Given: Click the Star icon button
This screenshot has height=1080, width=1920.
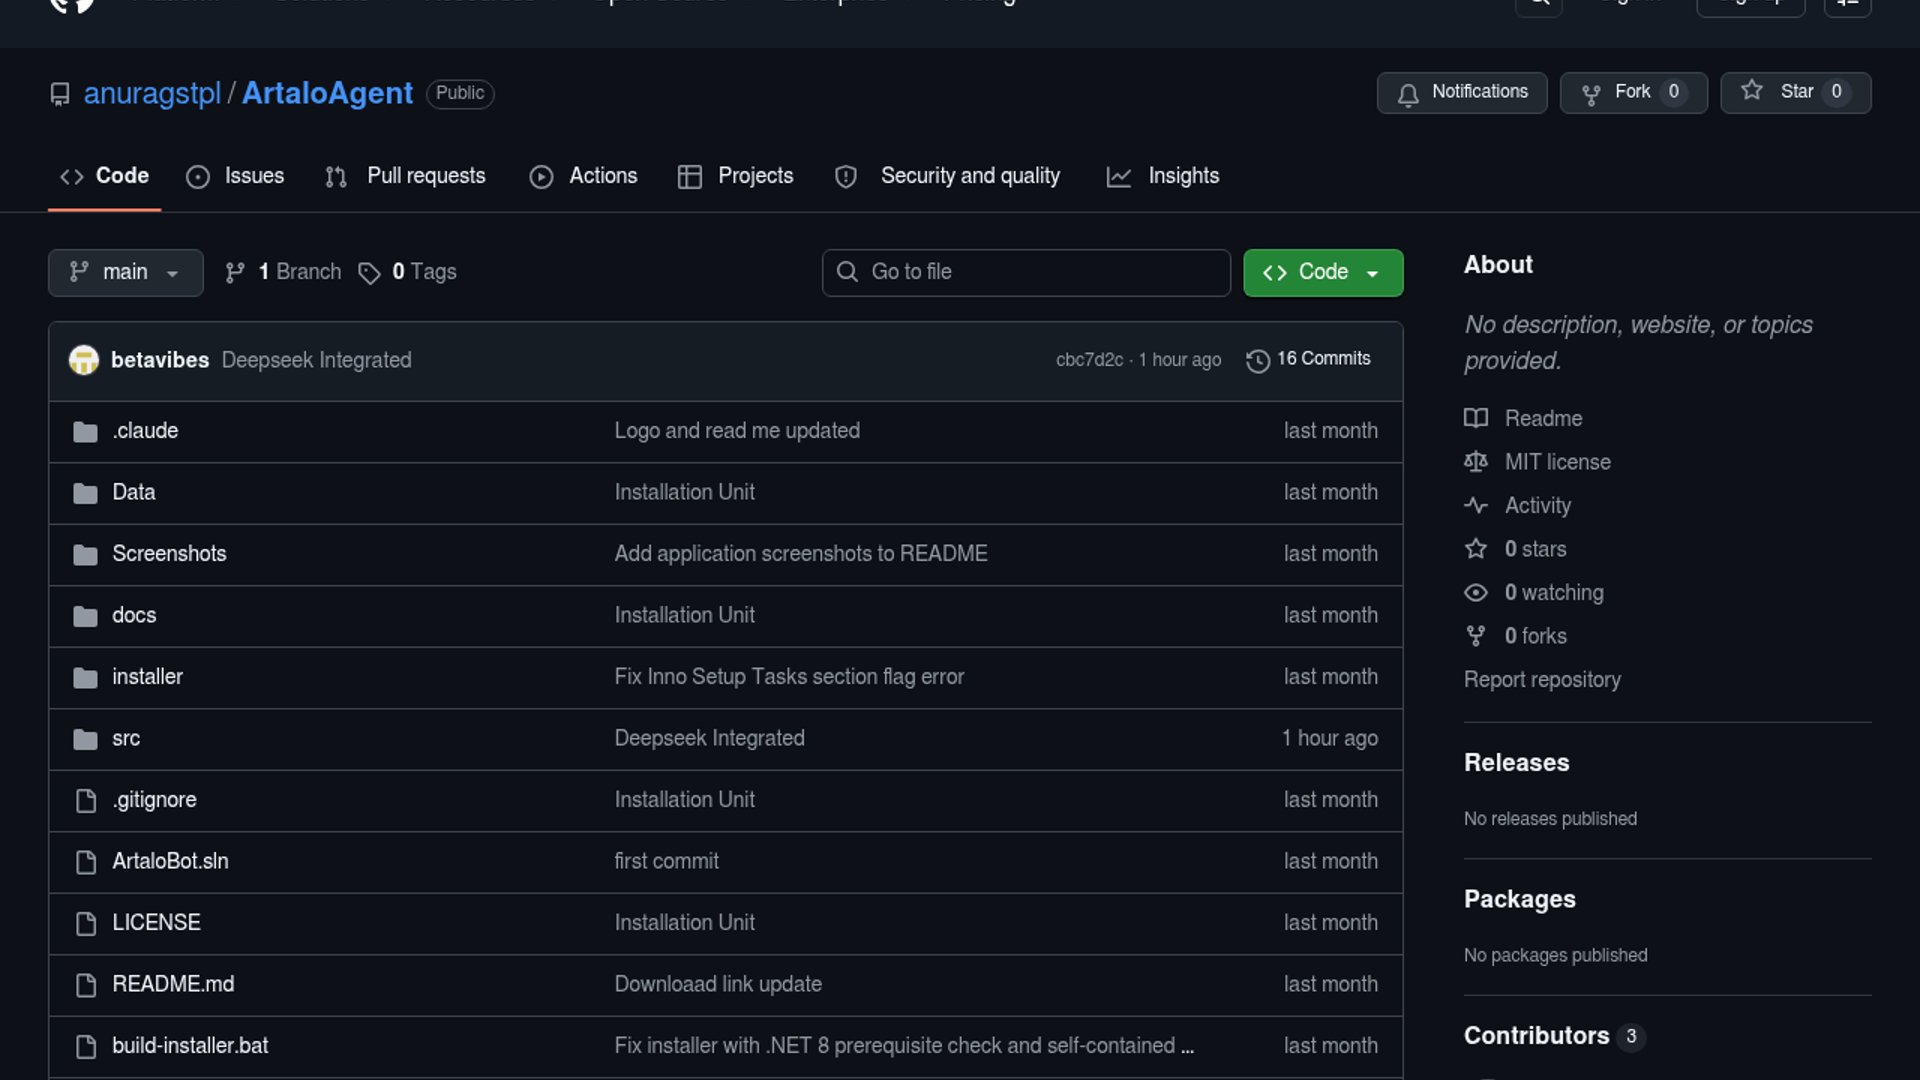Looking at the screenshot, I should click(x=1752, y=91).
